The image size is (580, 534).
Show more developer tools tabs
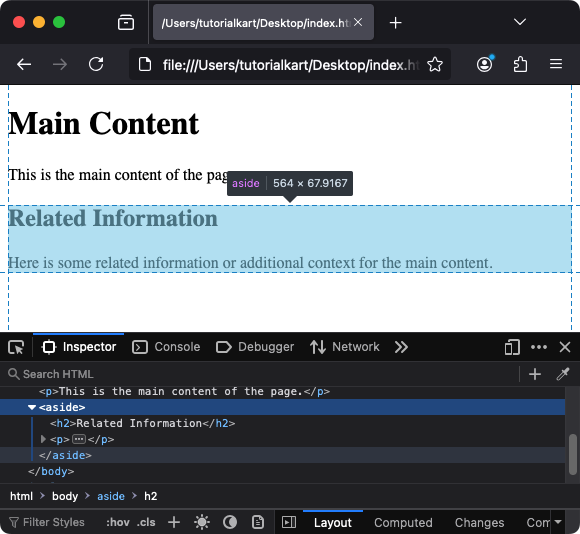(x=401, y=347)
